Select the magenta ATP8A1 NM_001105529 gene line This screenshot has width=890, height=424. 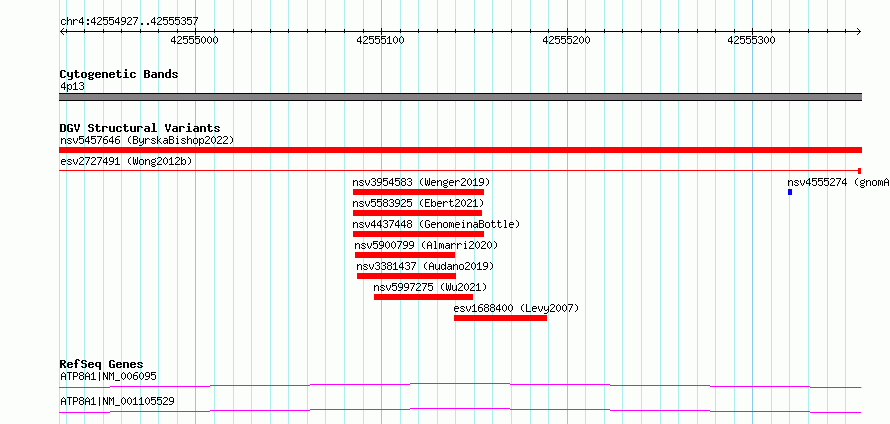[460, 410]
